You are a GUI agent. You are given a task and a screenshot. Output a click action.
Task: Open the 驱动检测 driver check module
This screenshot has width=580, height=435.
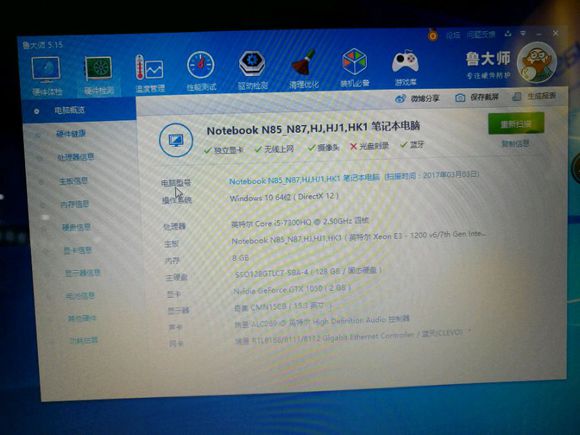(x=252, y=70)
